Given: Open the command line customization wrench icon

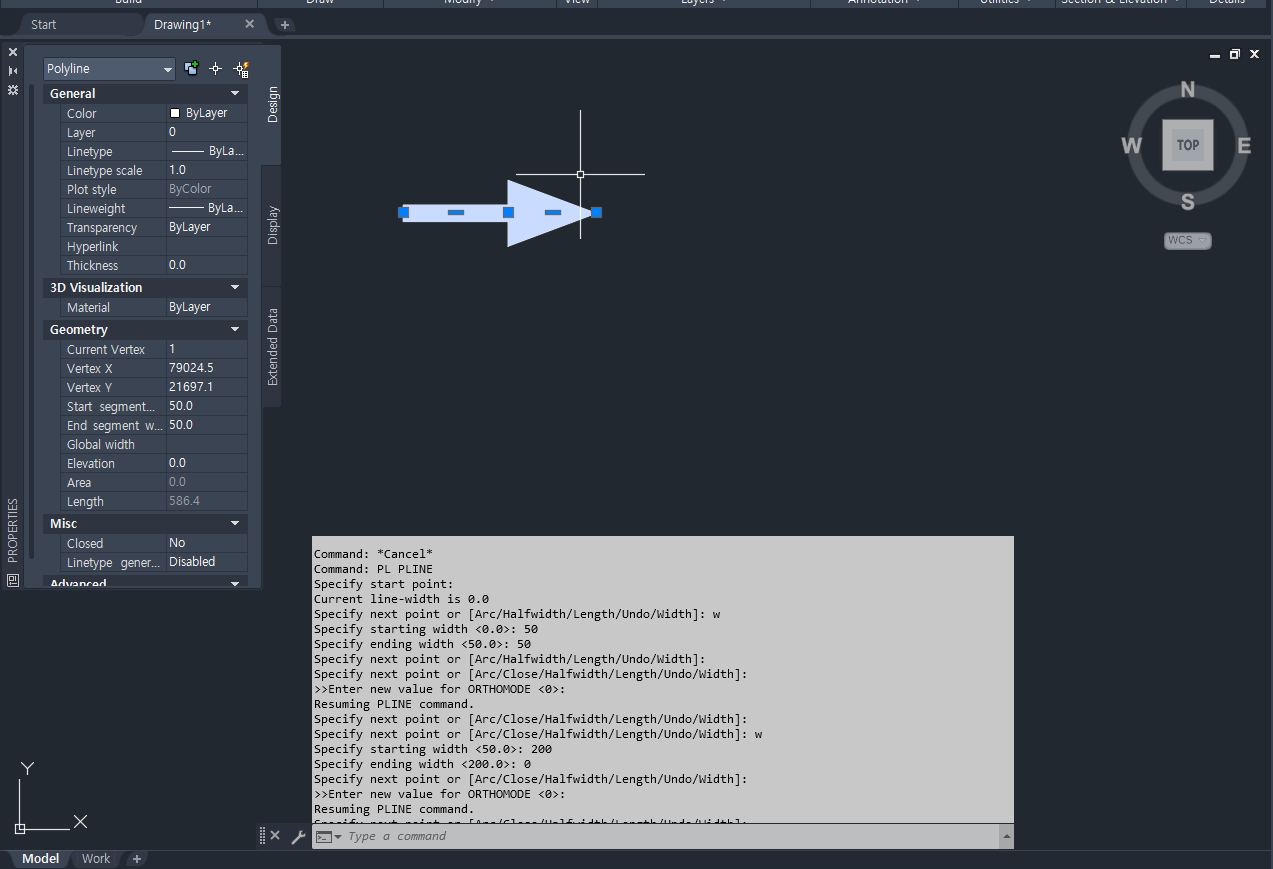Looking at the screenshot, I should coord(299,836).
